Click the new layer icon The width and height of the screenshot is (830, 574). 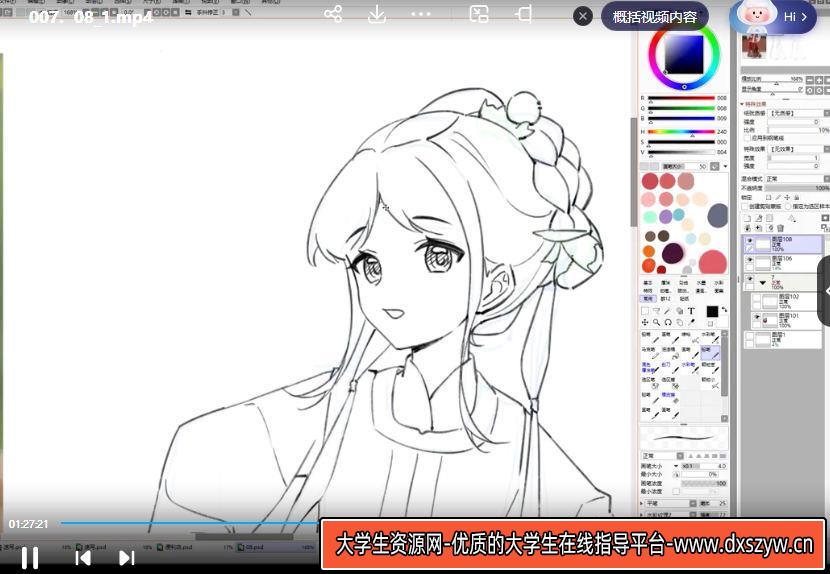pos(747,218)
